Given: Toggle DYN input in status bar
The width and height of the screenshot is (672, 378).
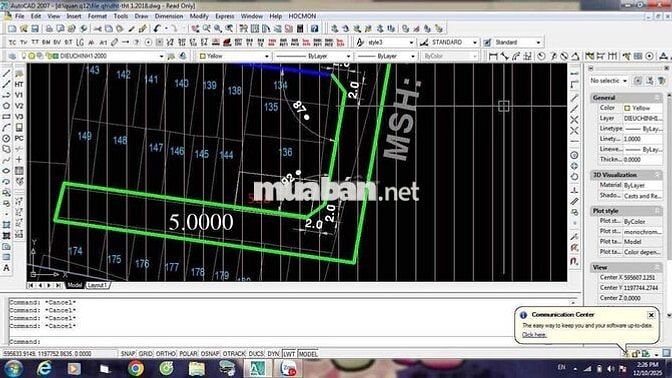Looking at the screenshot, I should pos(273,354).
